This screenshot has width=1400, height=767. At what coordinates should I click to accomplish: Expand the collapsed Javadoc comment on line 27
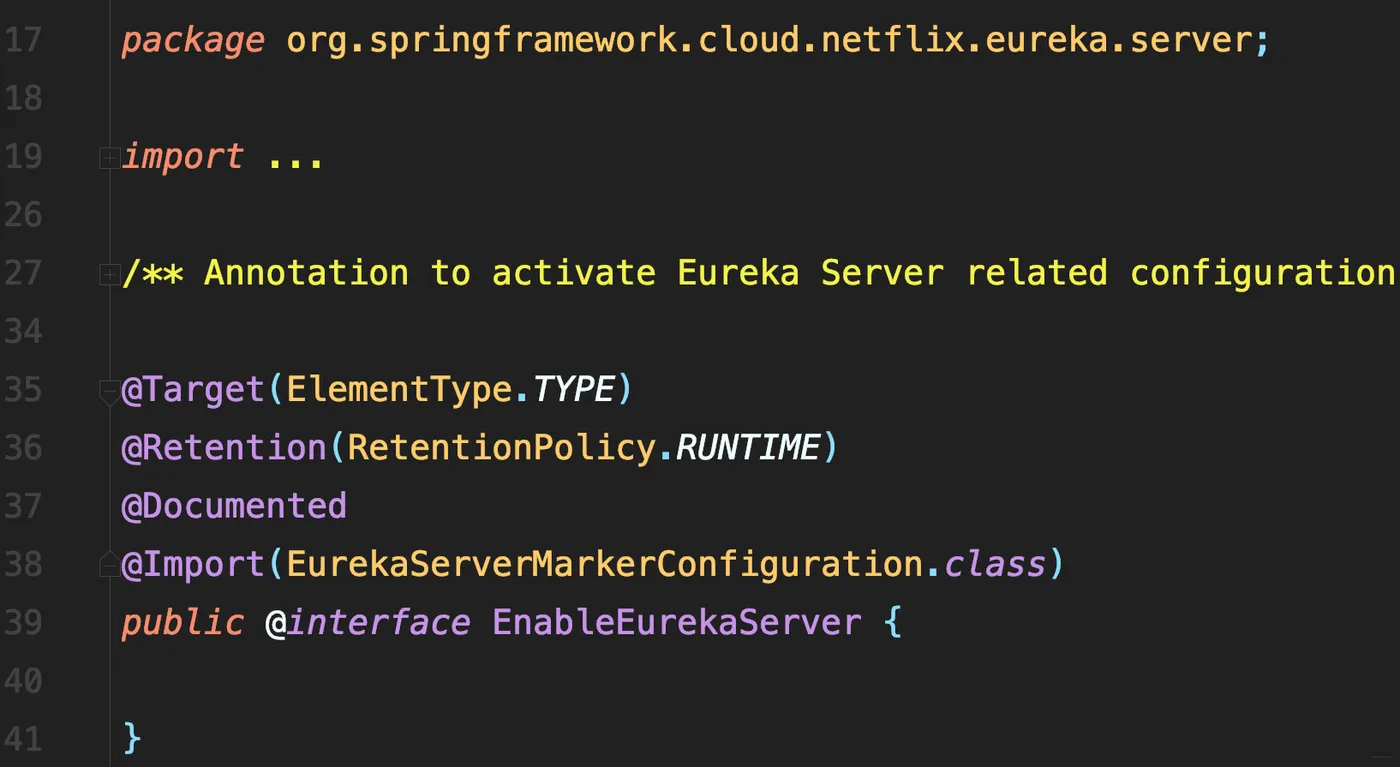[109, 274]
